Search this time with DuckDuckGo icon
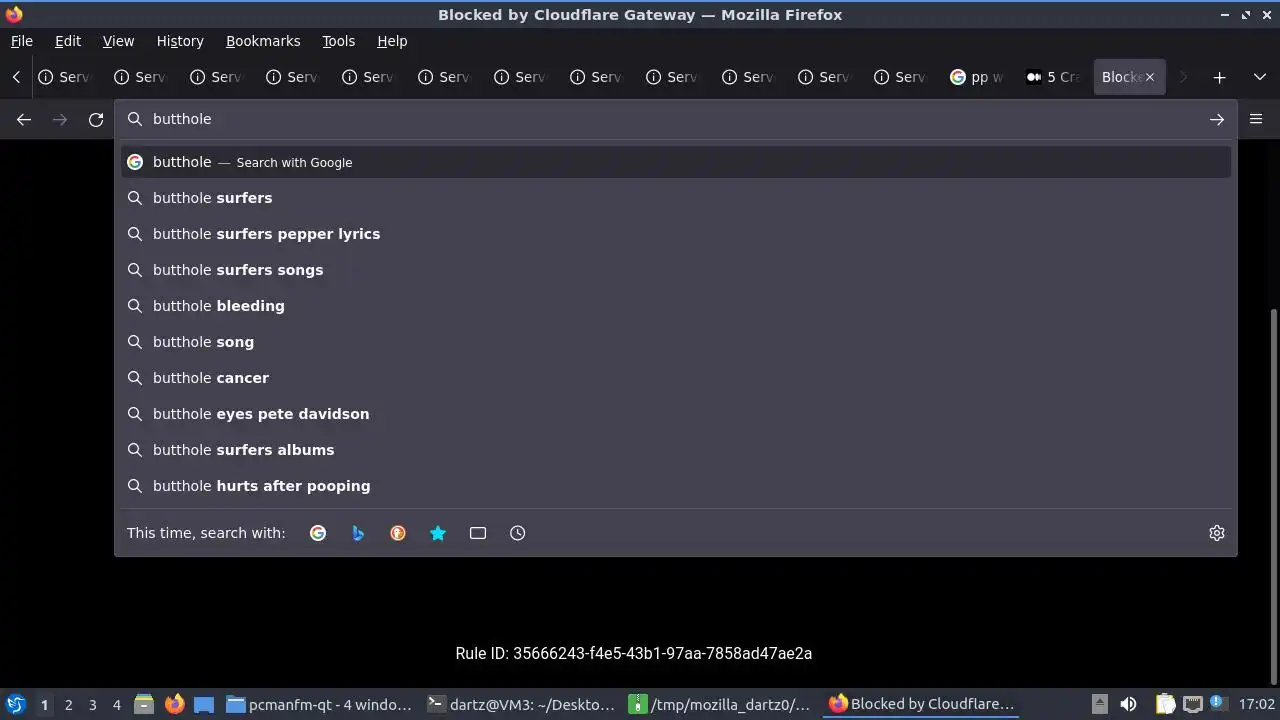The width and height of the screenshot is (1280, 720). pyautogui.click(x=398, y=533)
